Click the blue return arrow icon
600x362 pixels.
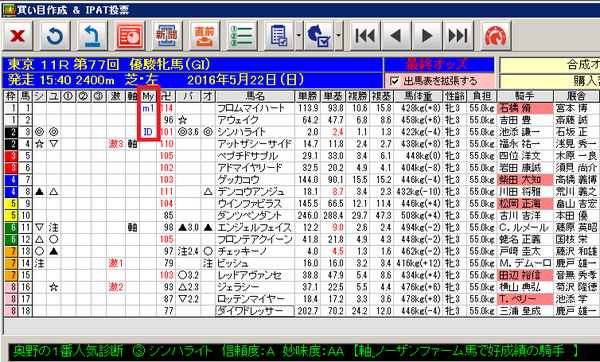pos(92,36)
